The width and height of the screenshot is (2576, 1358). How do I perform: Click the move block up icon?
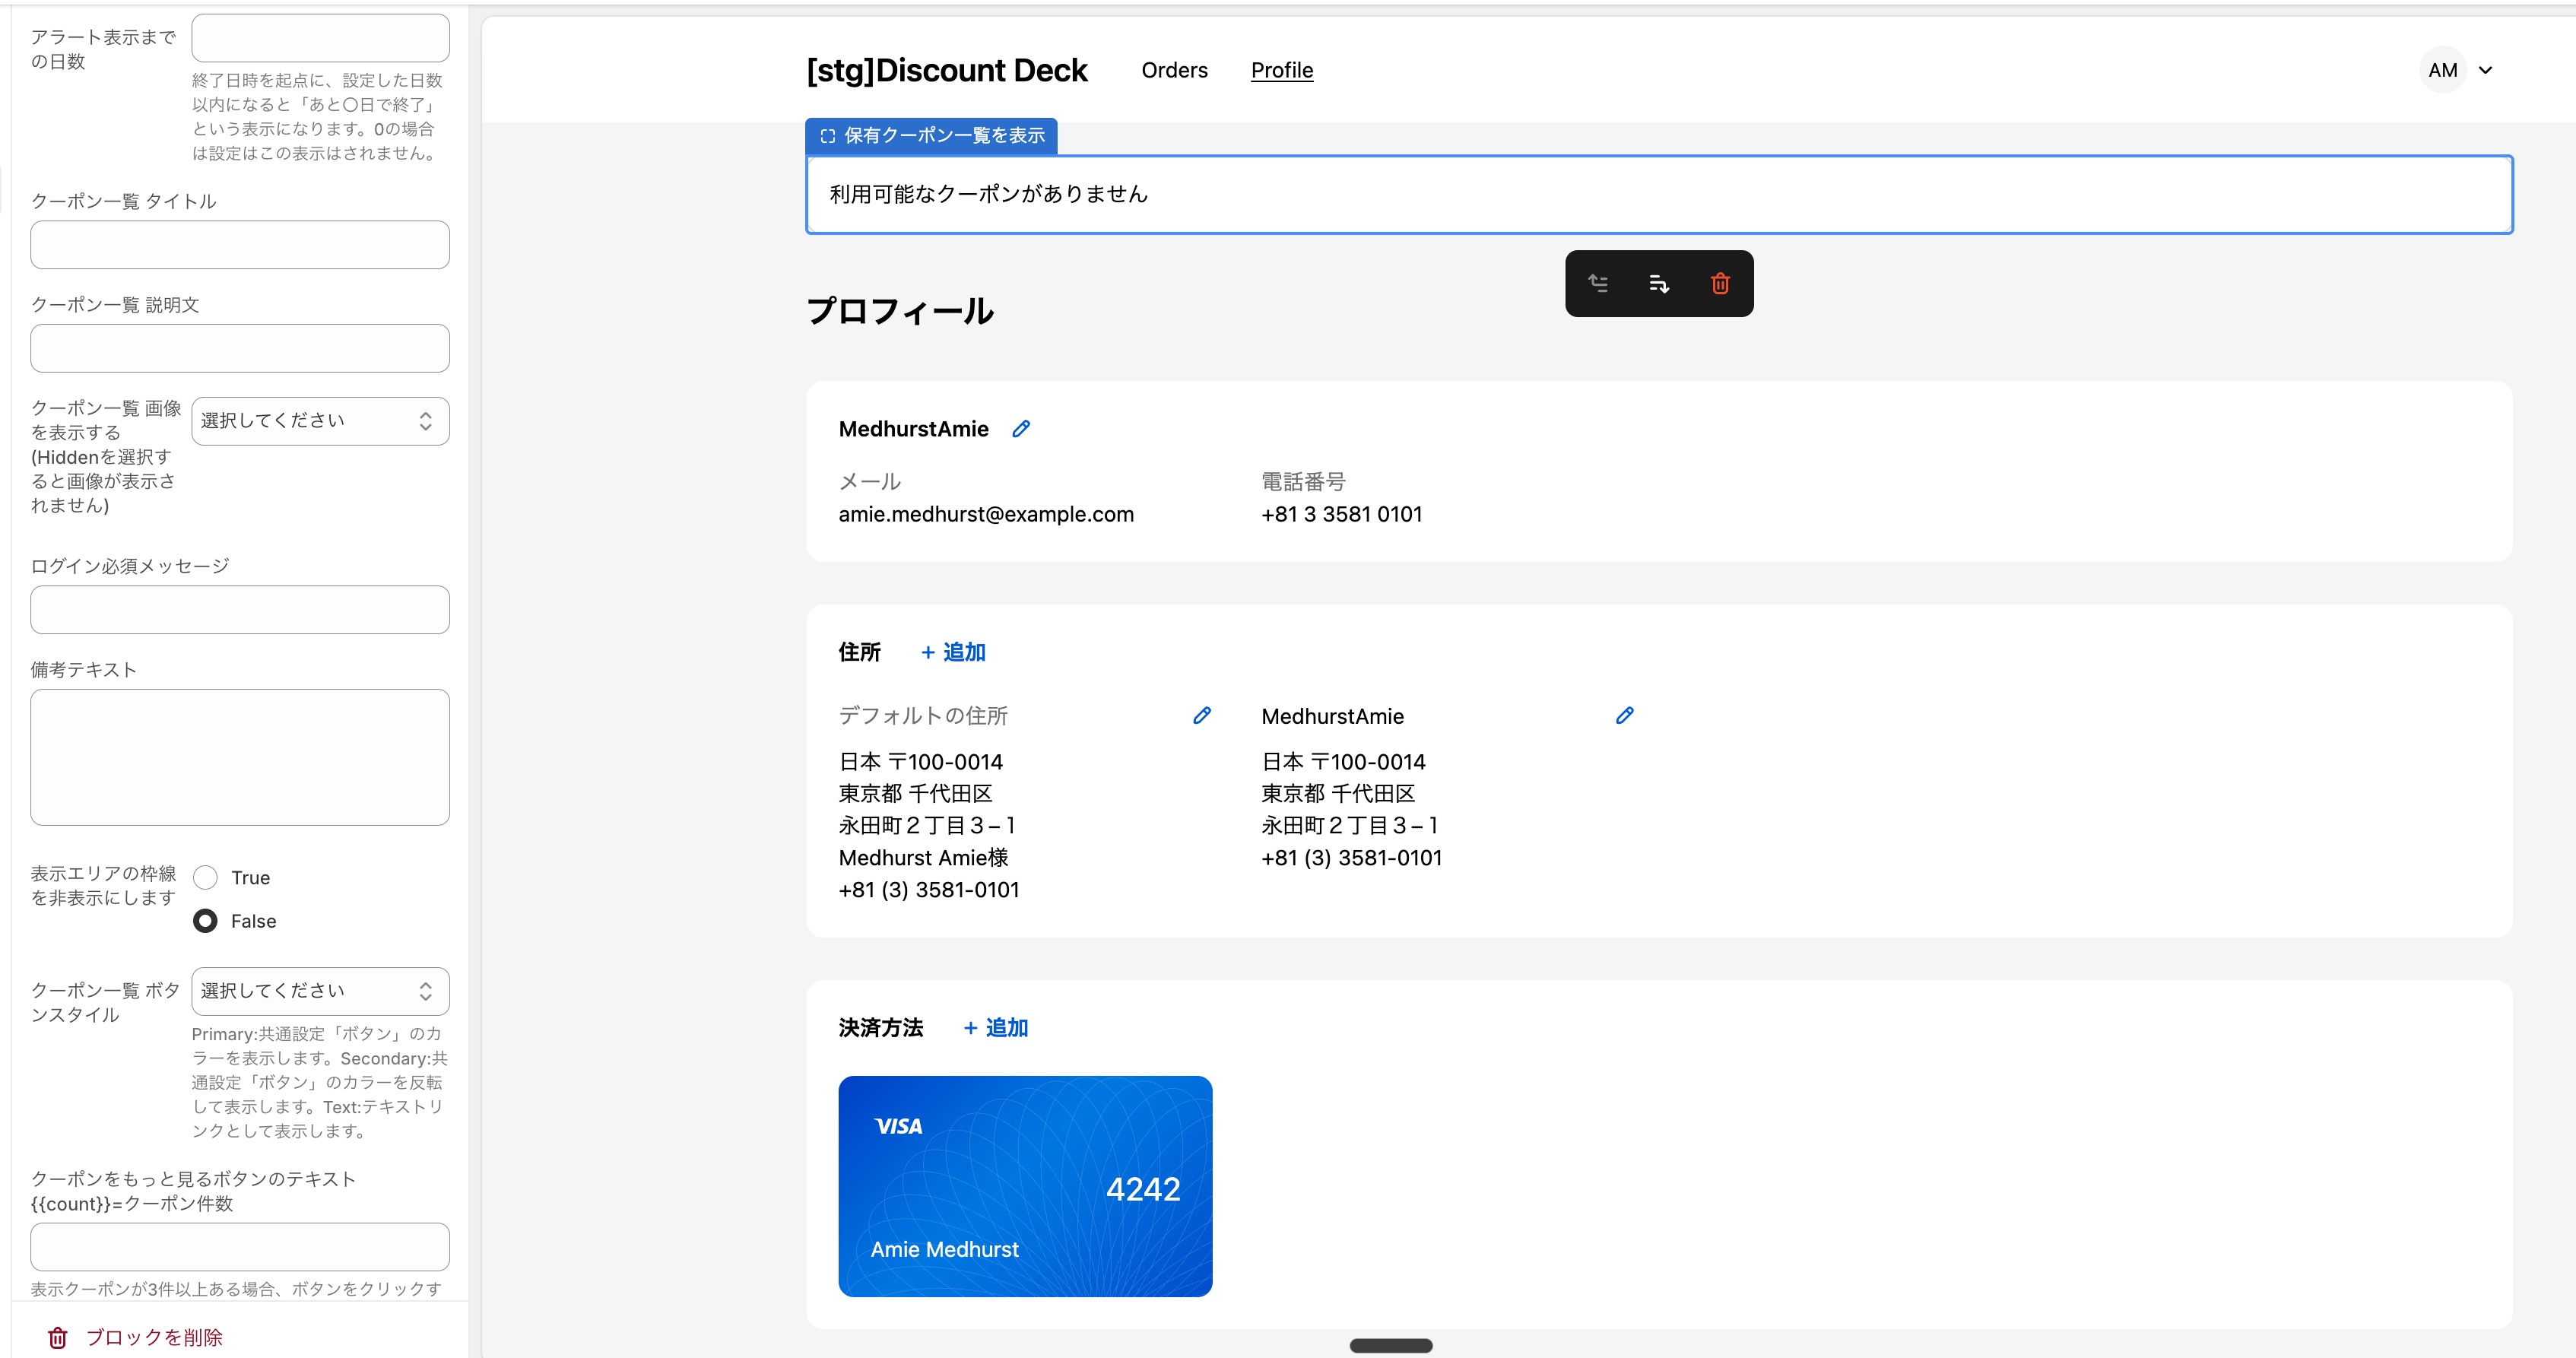coord(1598,284)
